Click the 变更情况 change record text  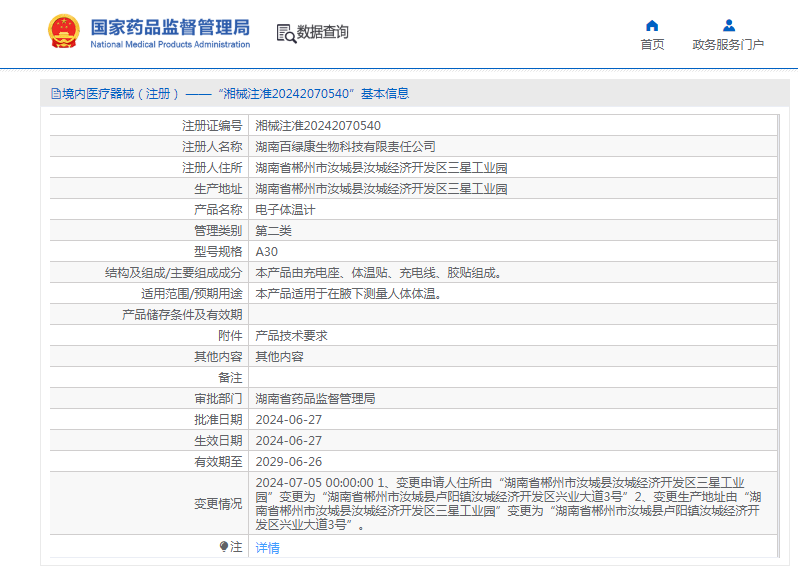[x=508, y=503]
